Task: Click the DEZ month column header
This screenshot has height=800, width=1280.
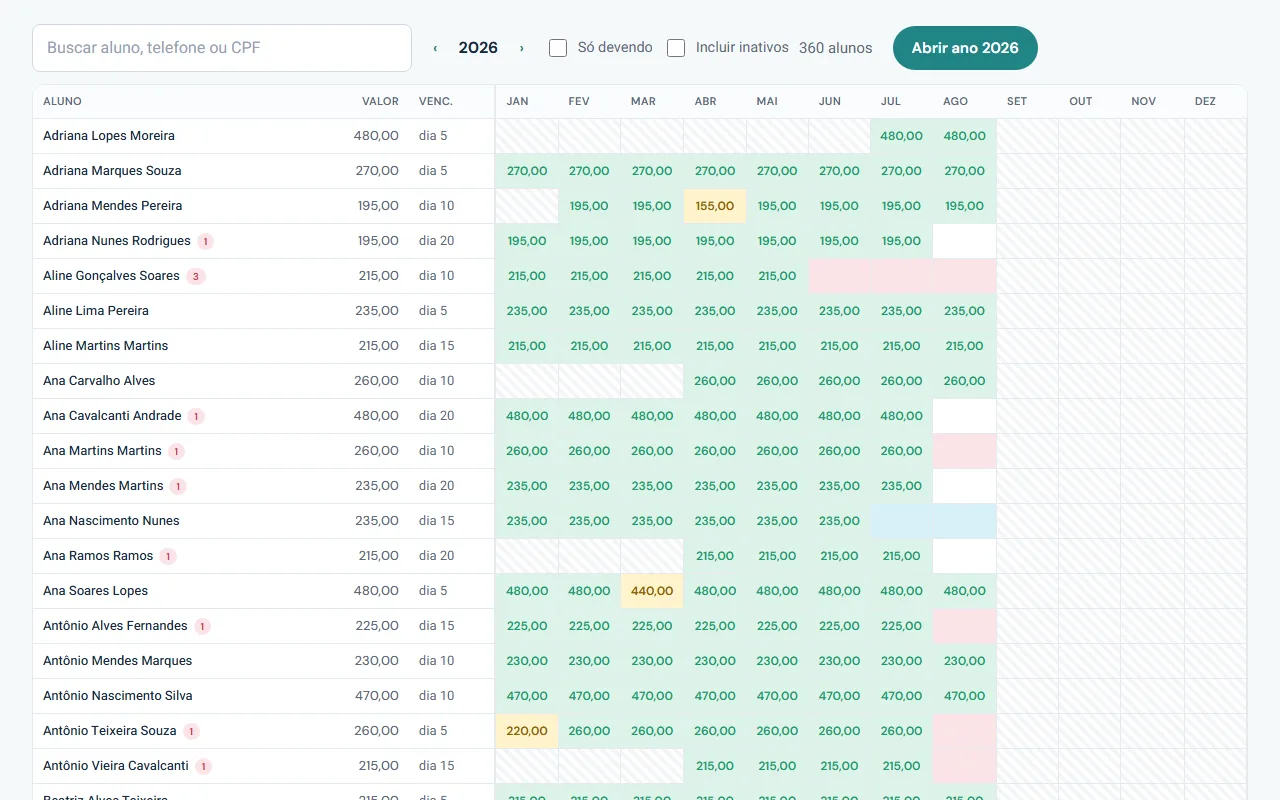Action: coord(1205,101)
